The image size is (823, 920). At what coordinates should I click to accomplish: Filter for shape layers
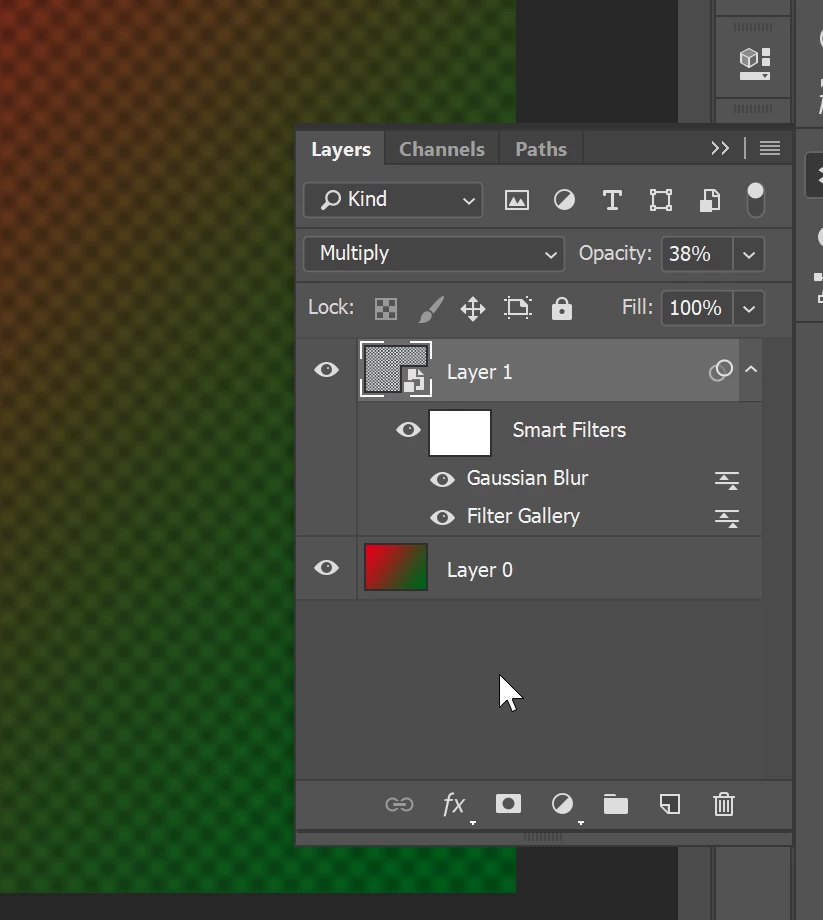pos(661,200)
